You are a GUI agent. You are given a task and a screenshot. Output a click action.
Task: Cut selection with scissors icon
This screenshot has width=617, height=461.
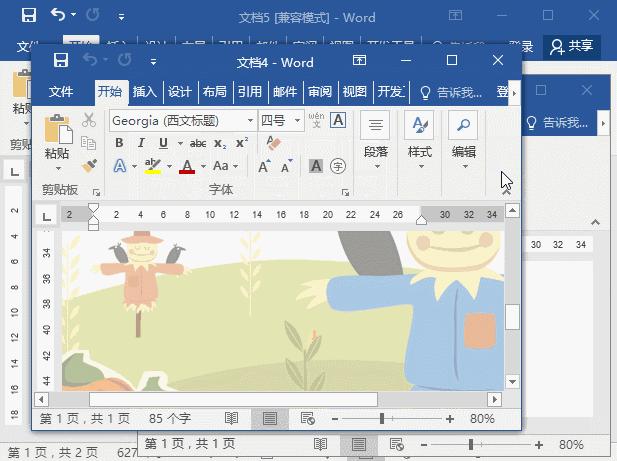[x=89, y=120]
